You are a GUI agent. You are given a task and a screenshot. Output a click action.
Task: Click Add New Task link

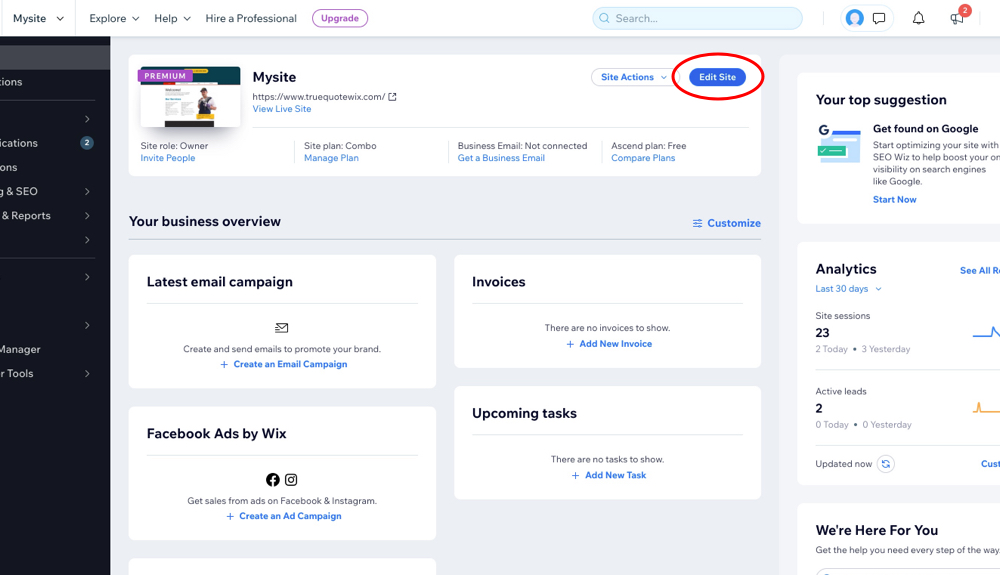point(615,476)
